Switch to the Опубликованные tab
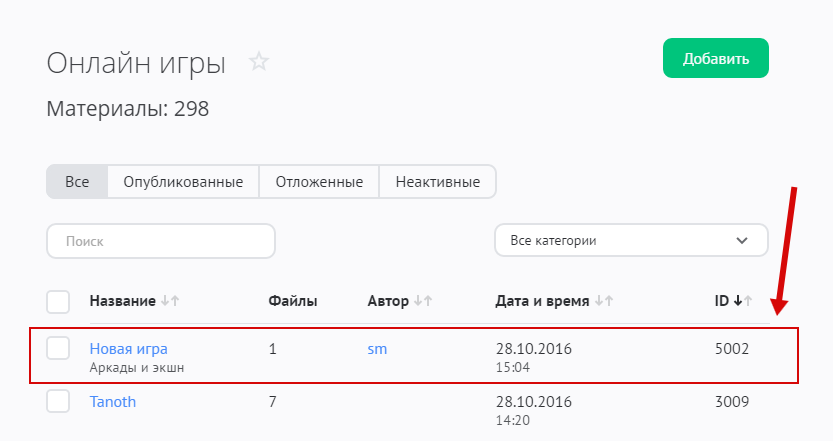833x441 pixels. click(183, 182)
